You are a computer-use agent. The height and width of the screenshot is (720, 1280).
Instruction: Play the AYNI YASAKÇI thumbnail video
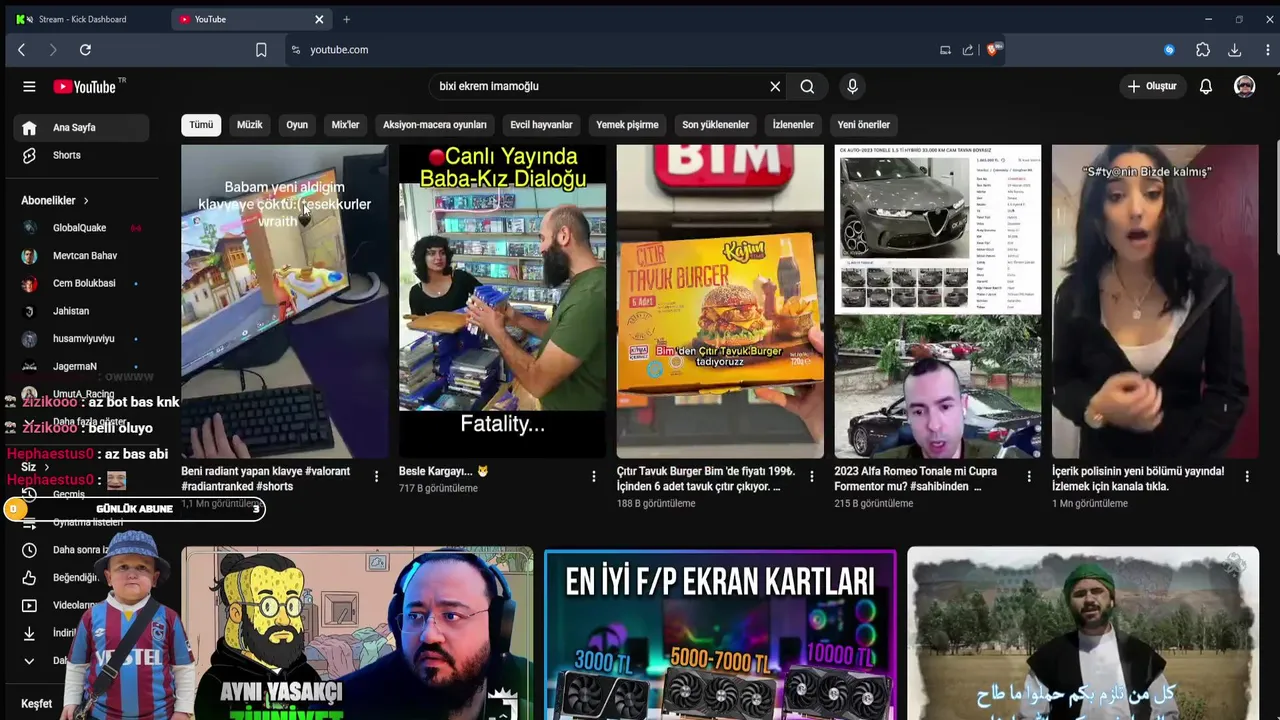(357, 634)
